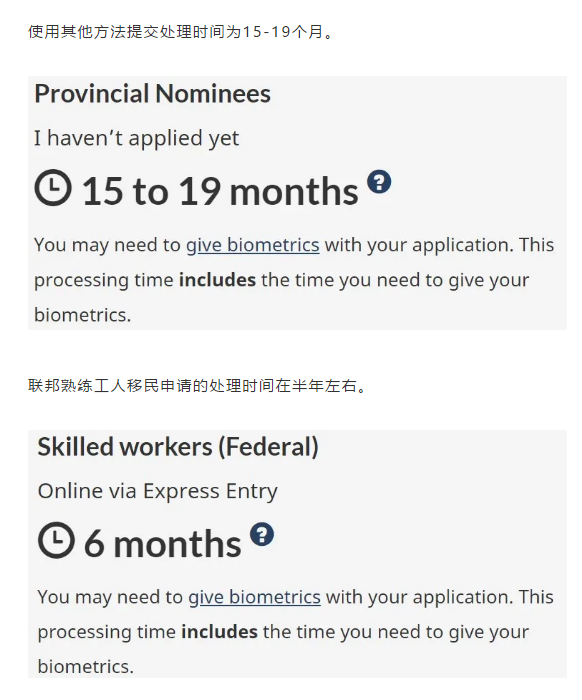The image size is (582, 700).
Task: Click bold "includes" in Provincial Nominees paragraph
Action: [217, 280]
